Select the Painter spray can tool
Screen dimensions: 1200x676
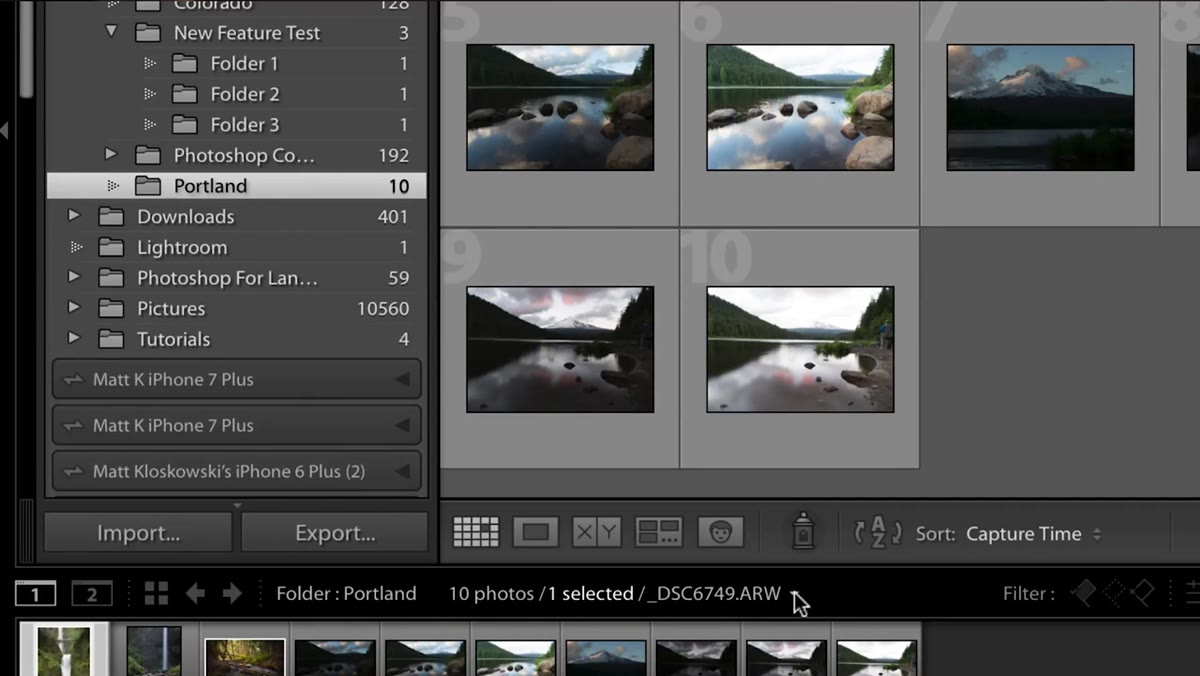pyautogui.click(x=802, y=531)
